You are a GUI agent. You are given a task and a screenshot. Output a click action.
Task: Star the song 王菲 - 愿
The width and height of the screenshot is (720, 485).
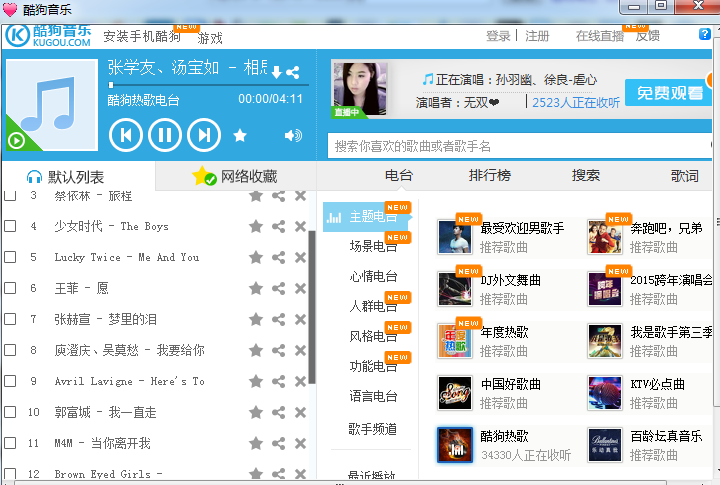coord(256,288)
